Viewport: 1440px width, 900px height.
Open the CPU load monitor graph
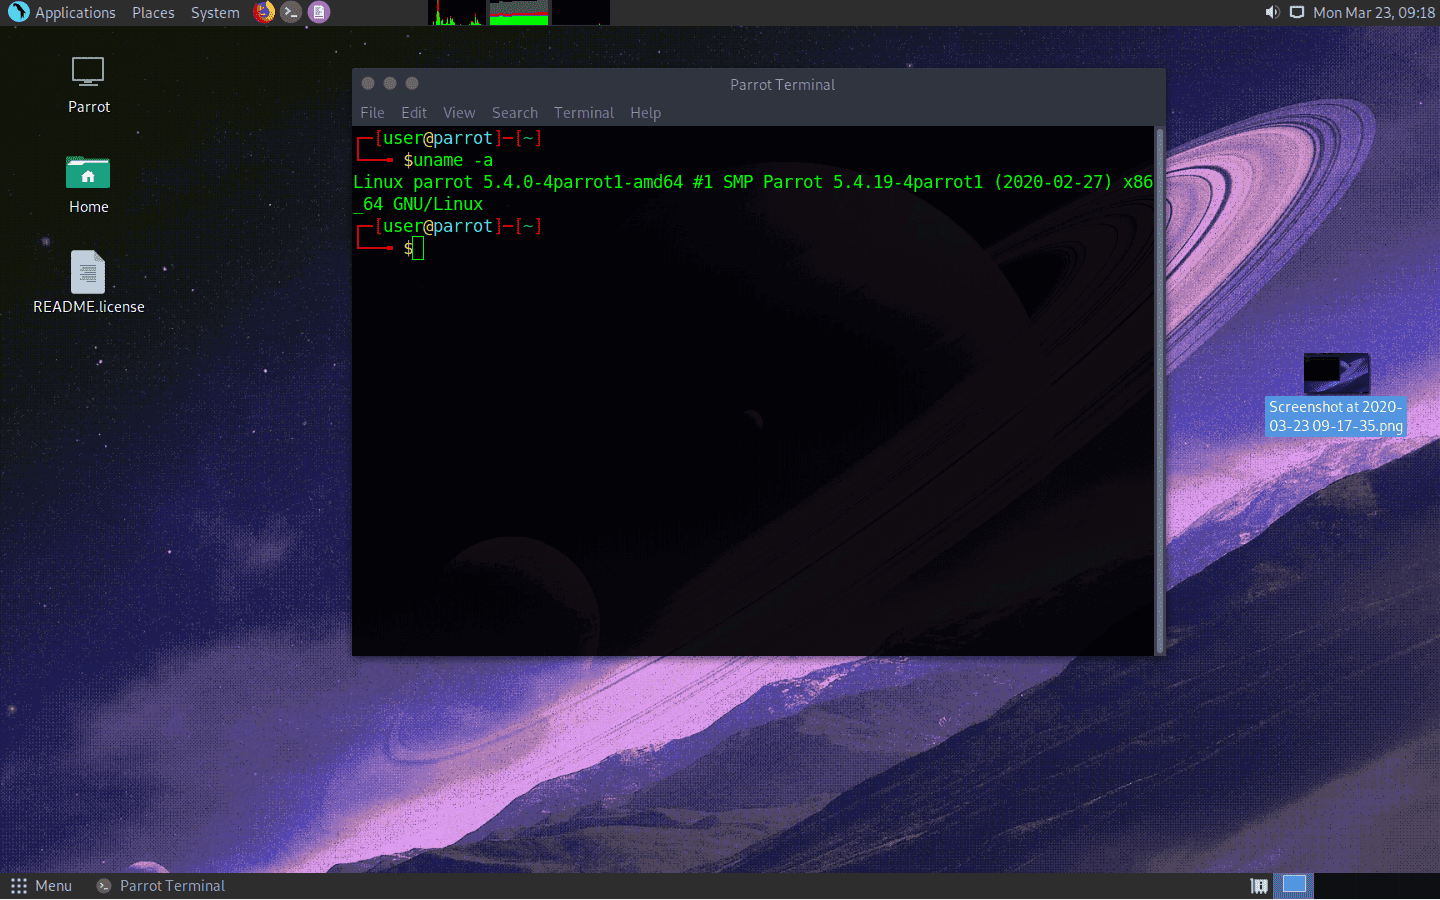pos(457,13)
